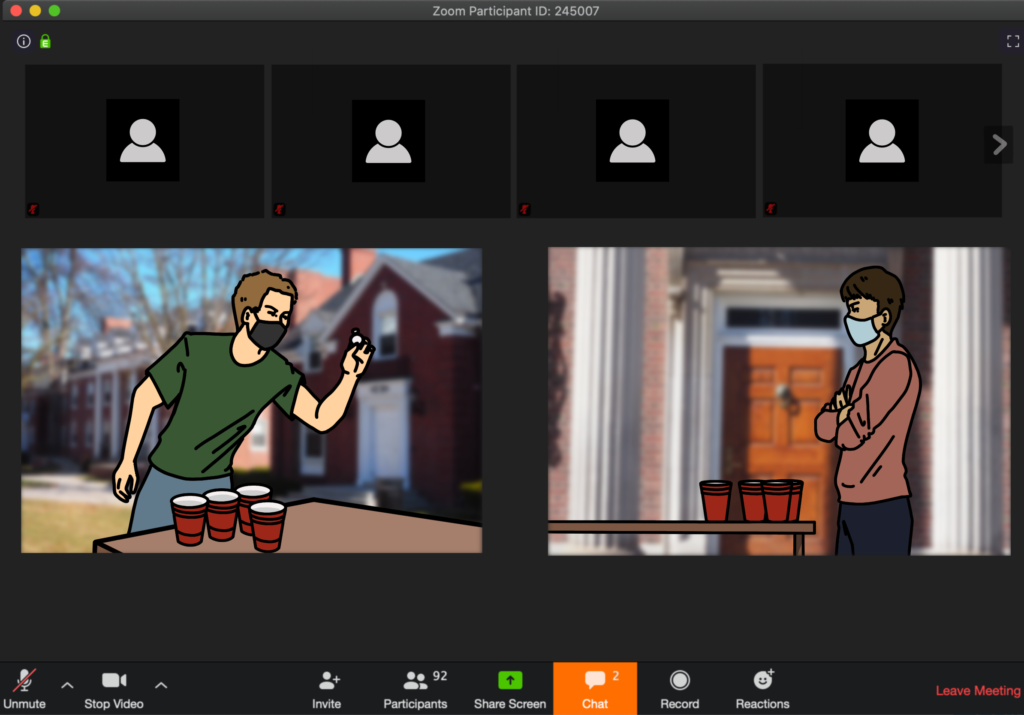This screenshot has width=1024, height=715.
Task: Click Leave Meeting
Action: click(x=978, y=690)
